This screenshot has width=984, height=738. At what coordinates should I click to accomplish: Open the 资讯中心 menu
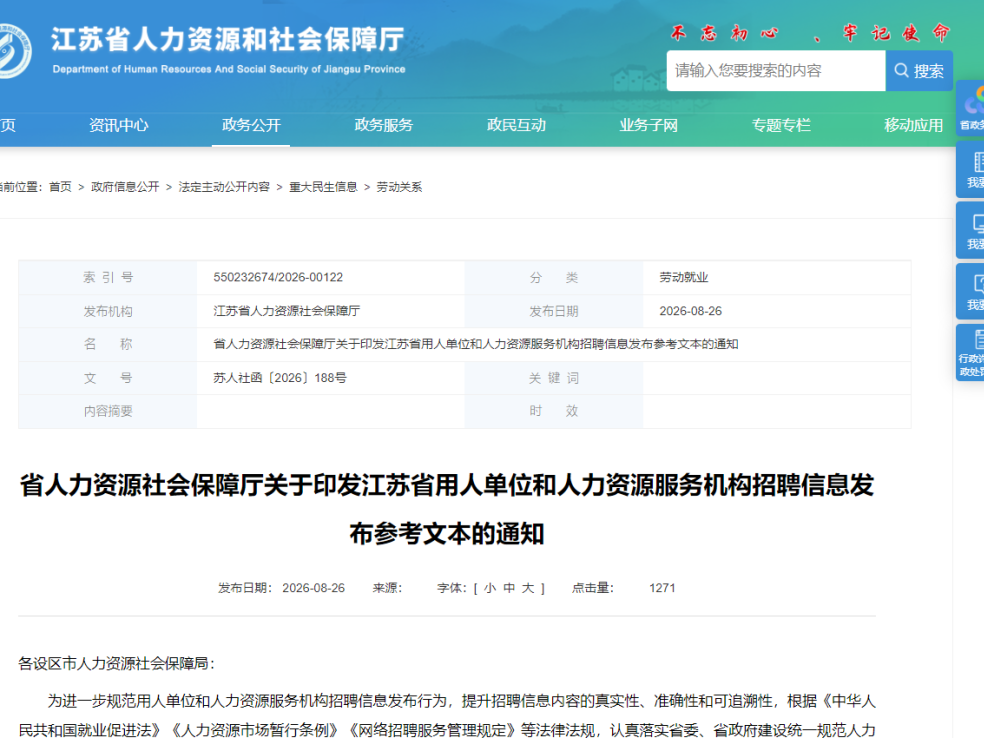[x=119, y=125]
